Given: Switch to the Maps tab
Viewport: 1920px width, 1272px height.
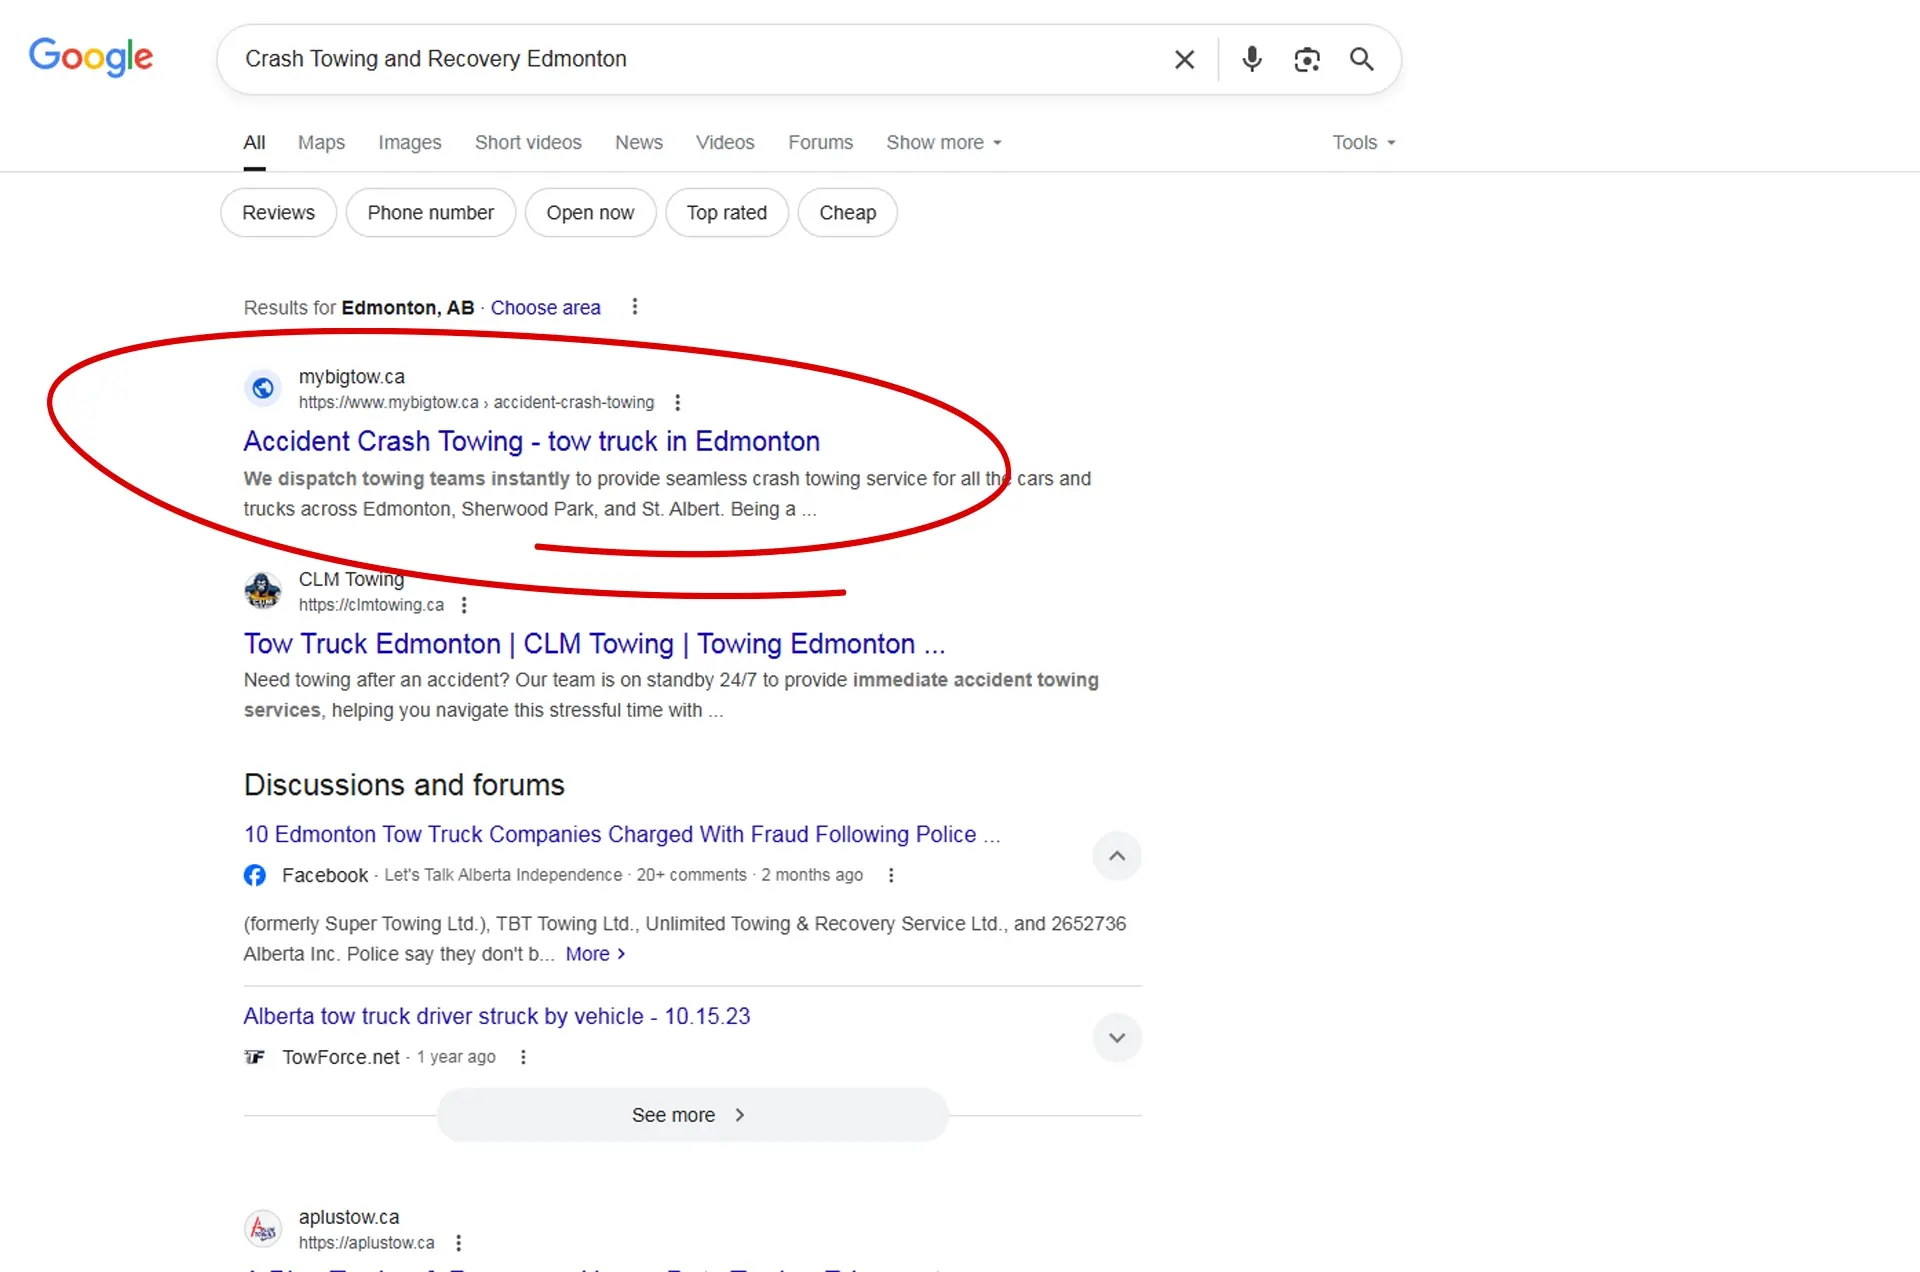Looking at the screenshot, I should click(321, 142).
